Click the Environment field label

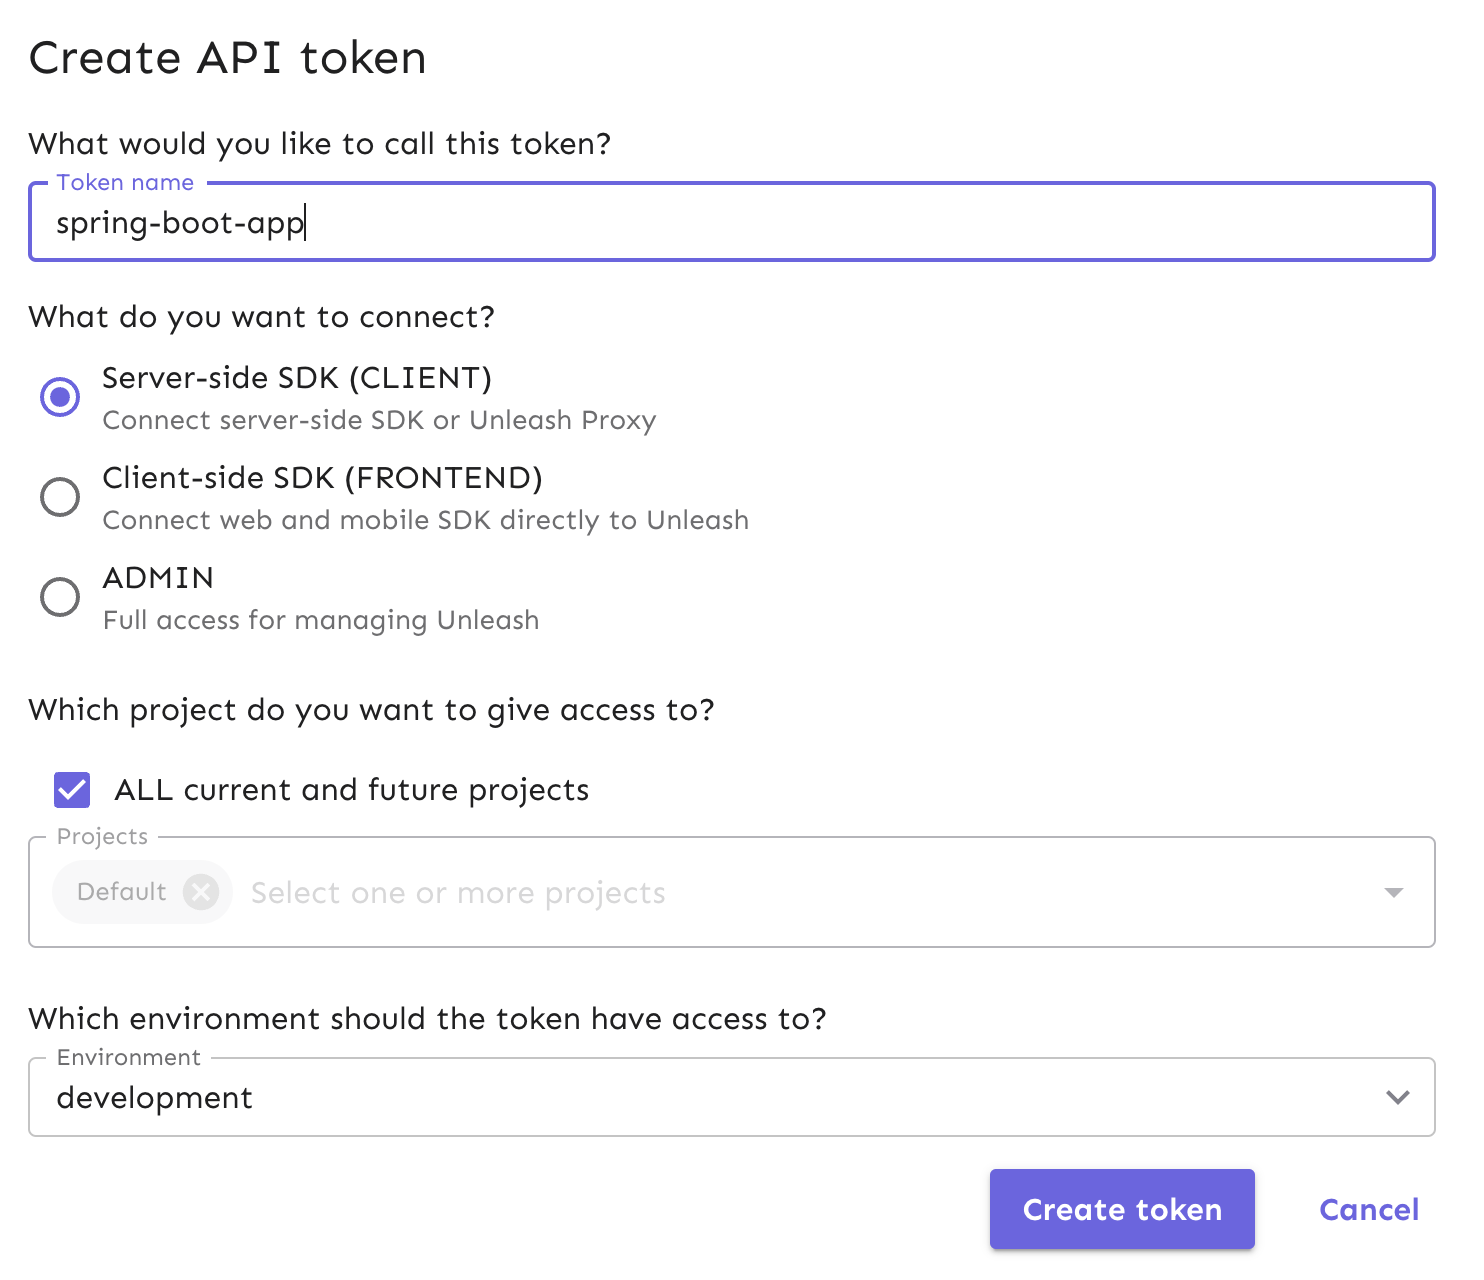(128, 1057)
